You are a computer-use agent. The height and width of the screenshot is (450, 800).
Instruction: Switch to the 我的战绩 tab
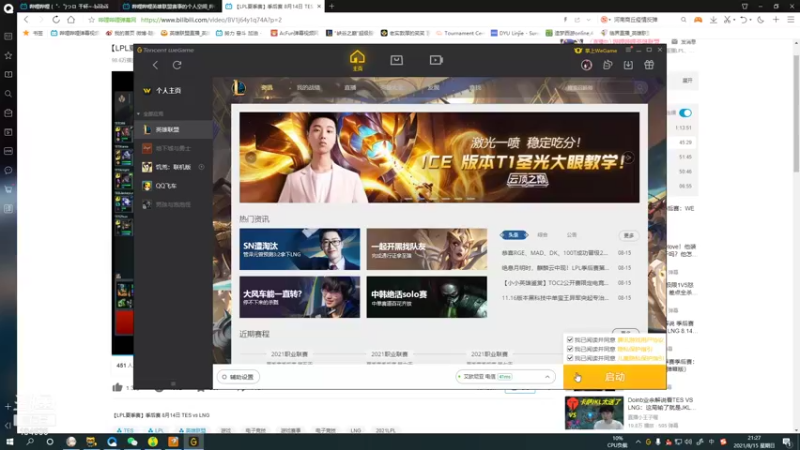point(308,88)
